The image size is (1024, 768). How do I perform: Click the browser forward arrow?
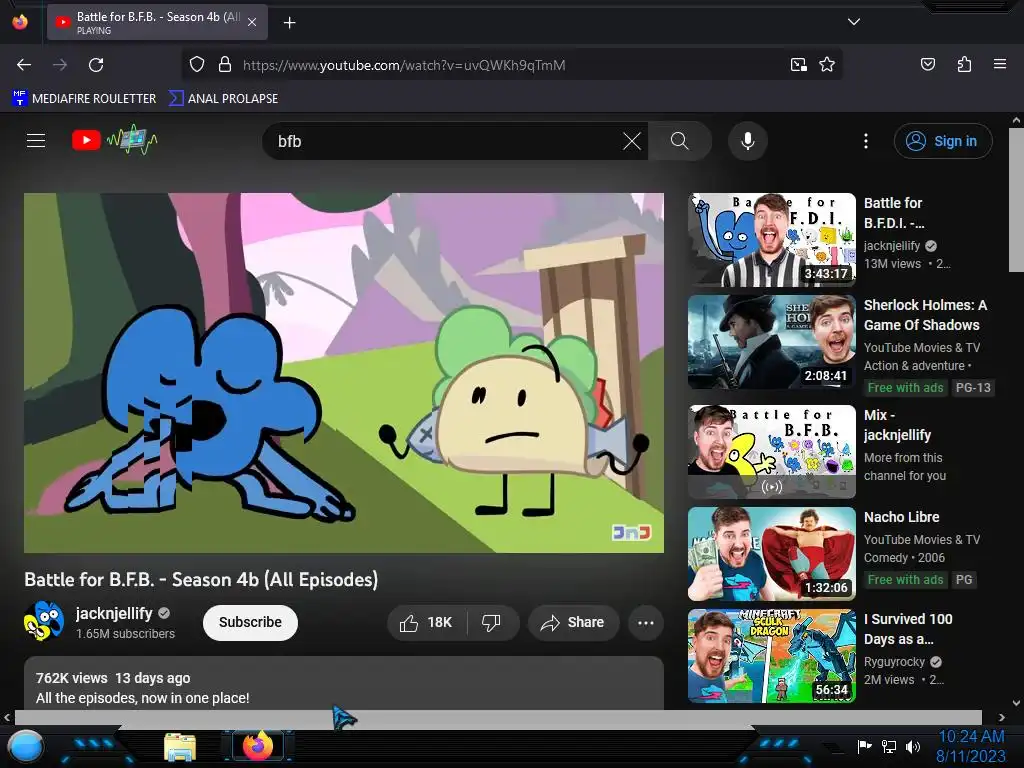pos(60,65)
